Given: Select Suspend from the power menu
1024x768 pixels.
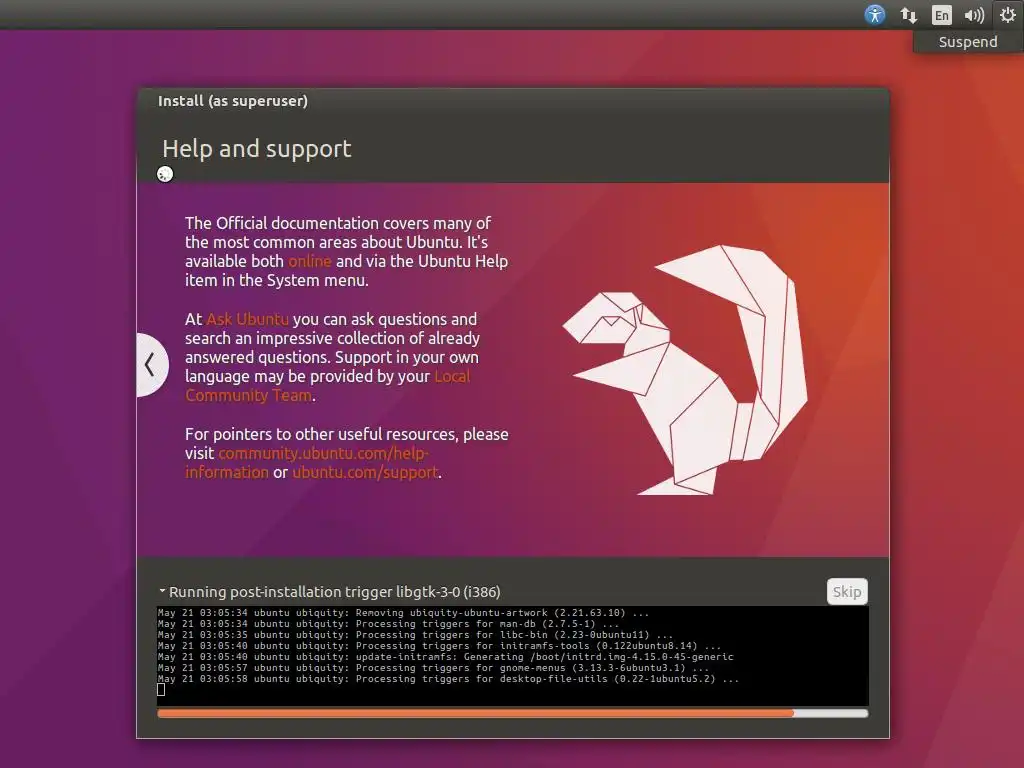Looking at the screenshot, I should coord(968,42).
